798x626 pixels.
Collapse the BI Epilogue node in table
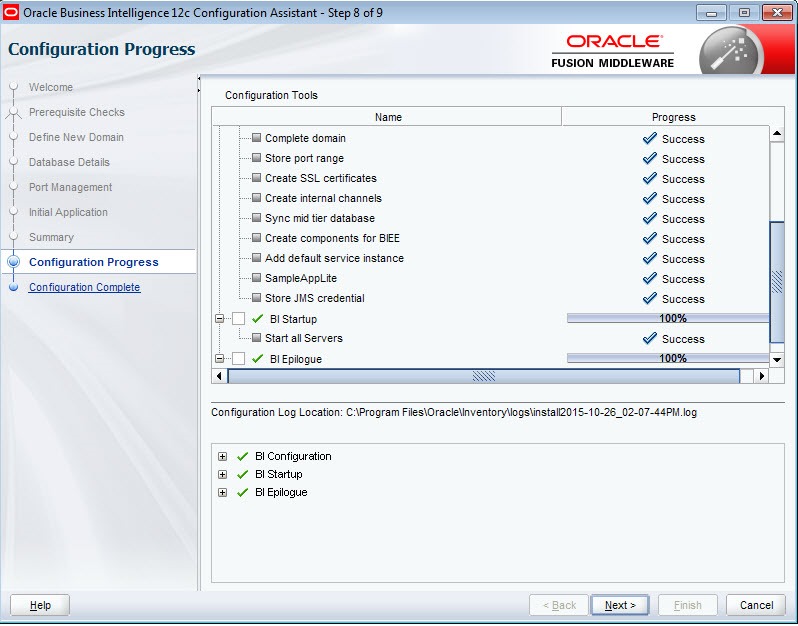[x=219, y=358]
